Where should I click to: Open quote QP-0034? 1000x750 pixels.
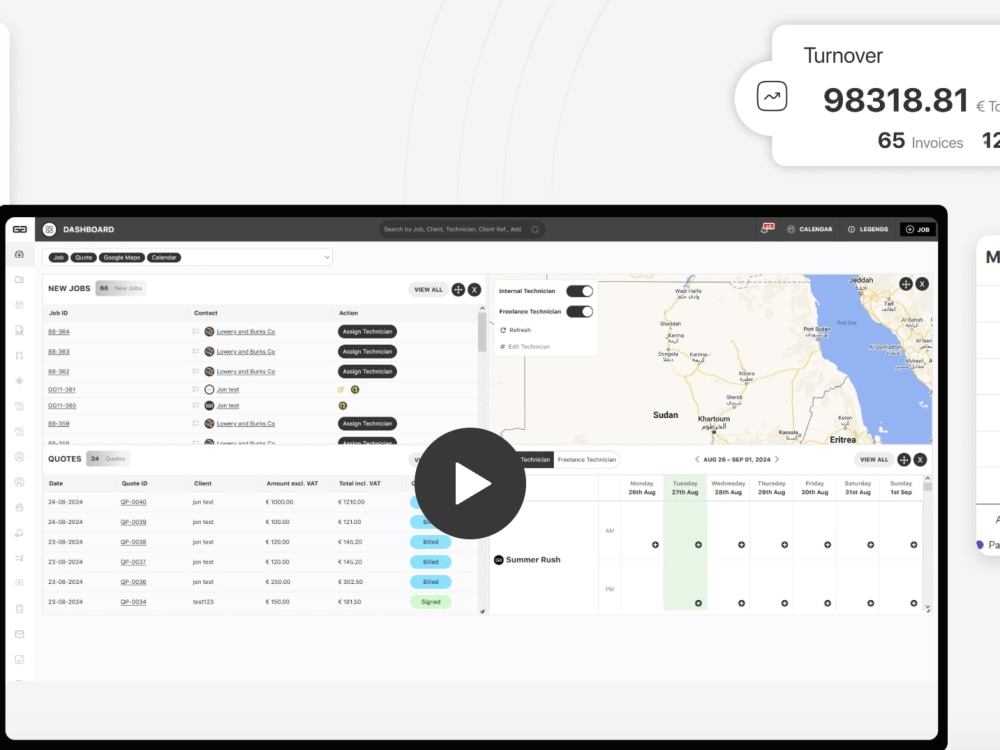click(x=133, y=602)
